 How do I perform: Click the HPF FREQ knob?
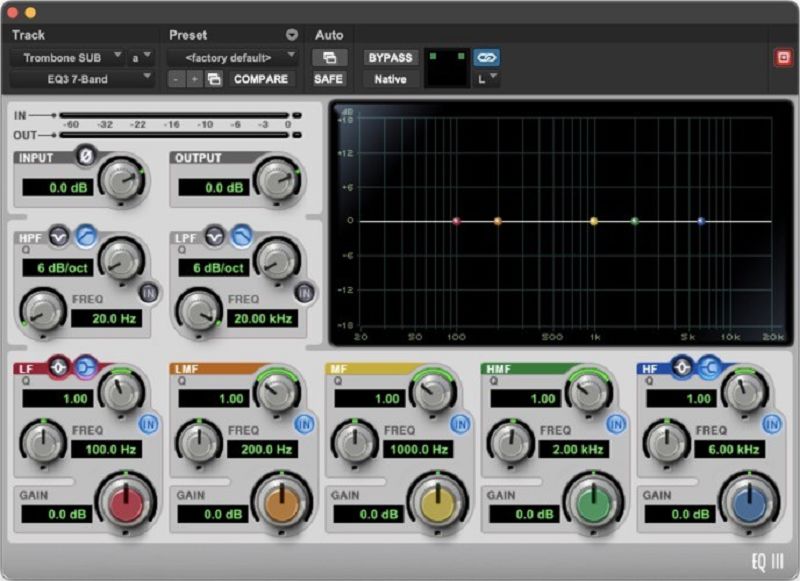43,311
